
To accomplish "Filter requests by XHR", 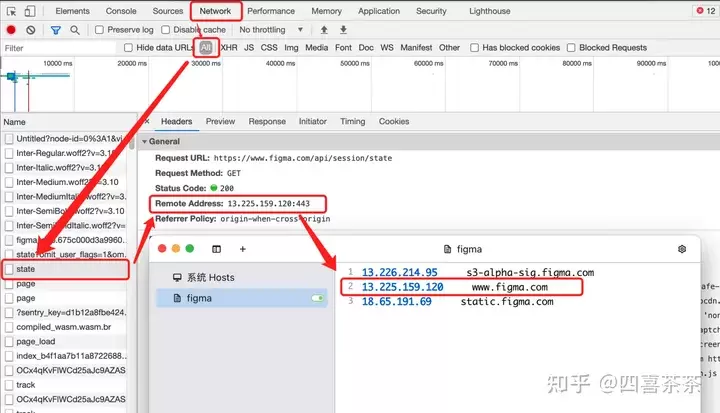I will pyautogui.click(x=229, y=48).
